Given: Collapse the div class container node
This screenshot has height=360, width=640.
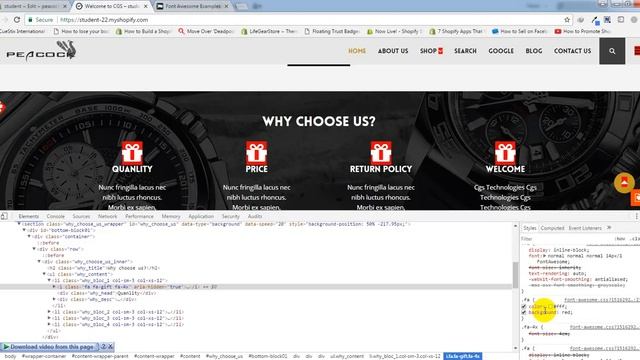Looking at the screenshot, I should point(29,237).
